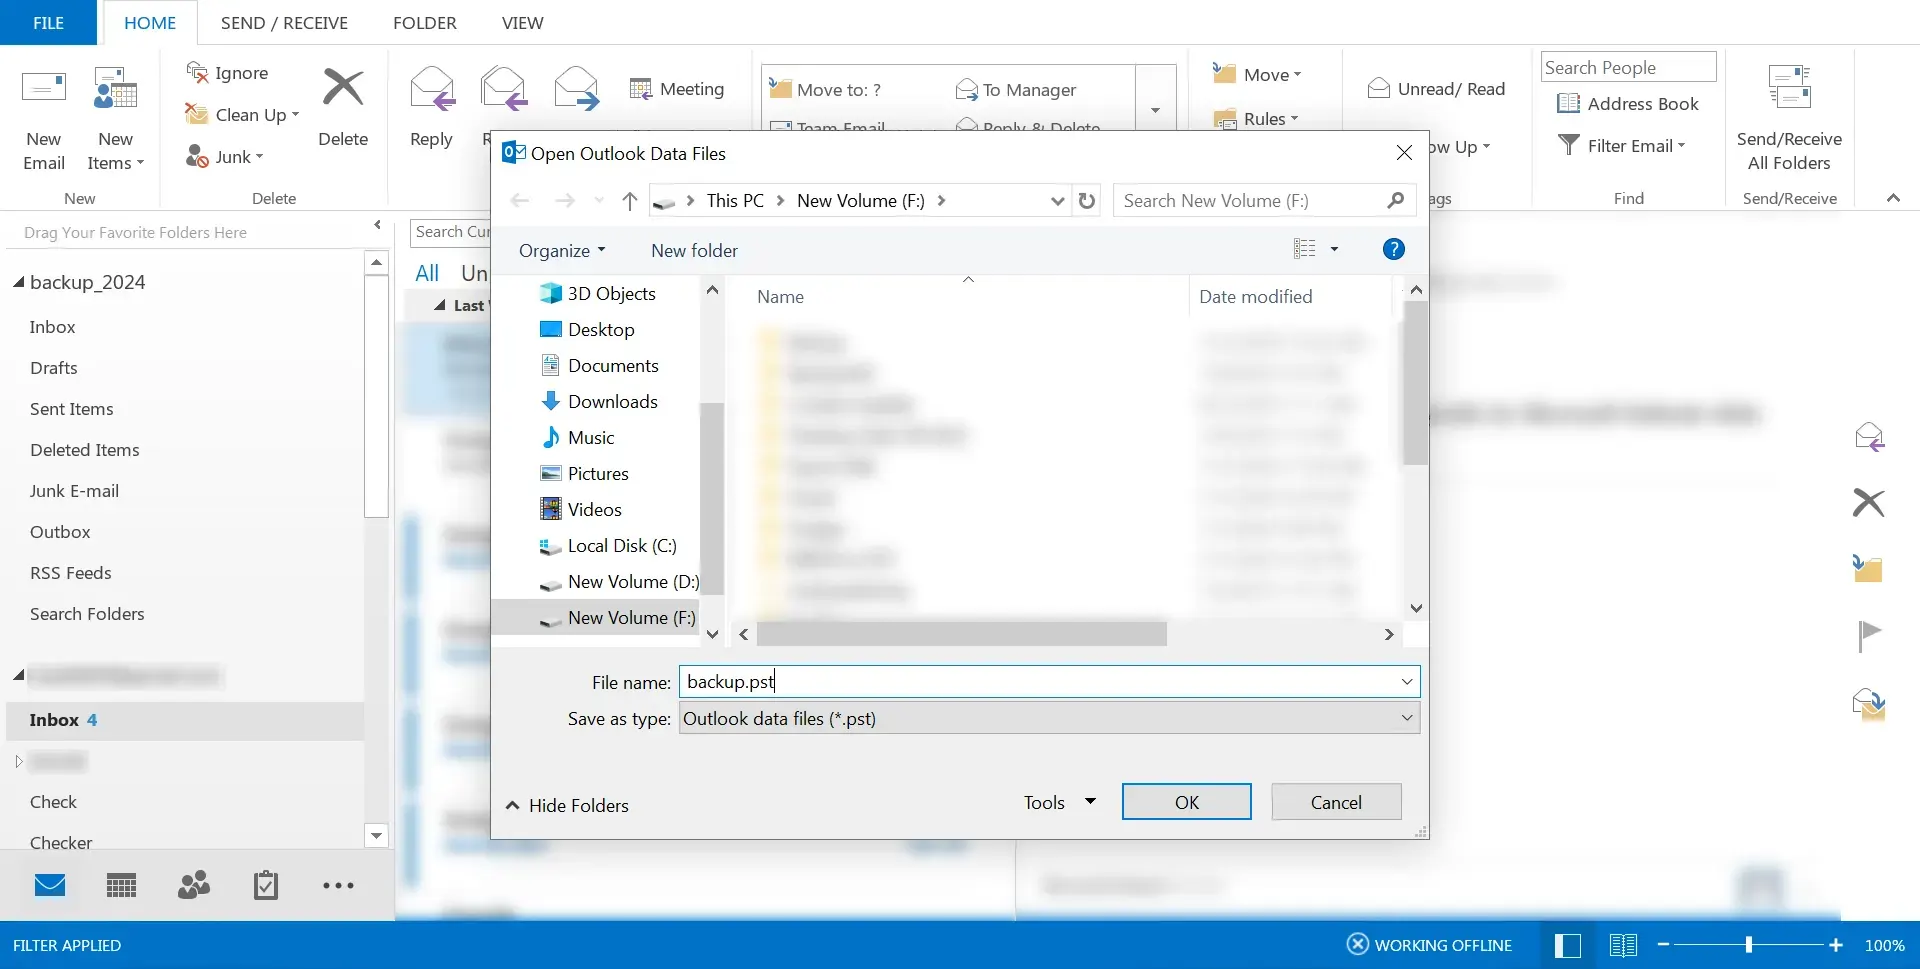The image size is (1920, 969).
Task: Click the up arrow in the dialog navigation
Action: coord(629,201)
